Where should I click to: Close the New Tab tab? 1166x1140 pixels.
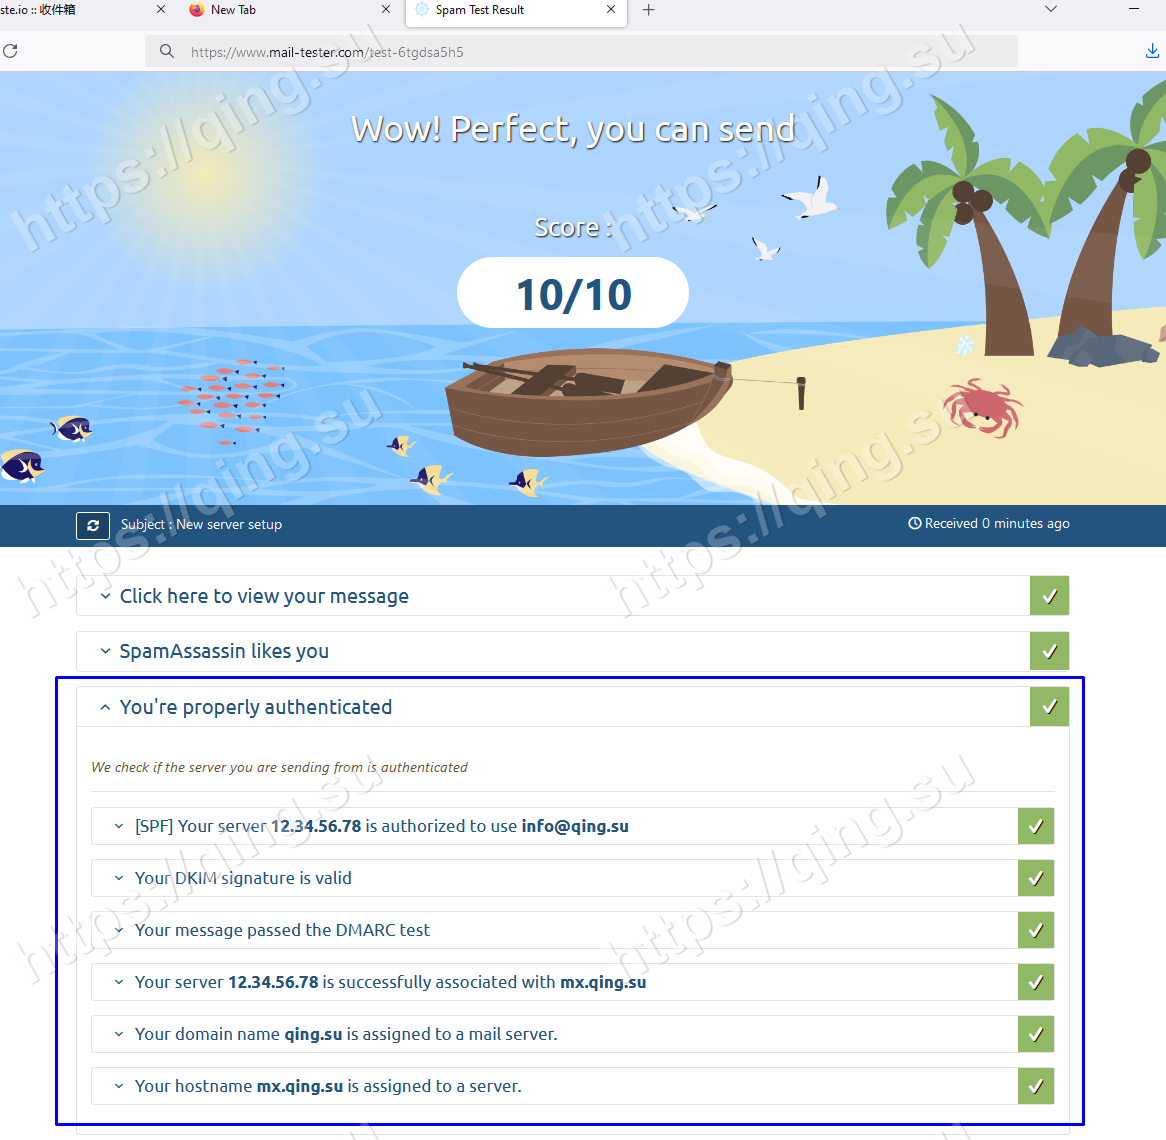tap(386, 10)
